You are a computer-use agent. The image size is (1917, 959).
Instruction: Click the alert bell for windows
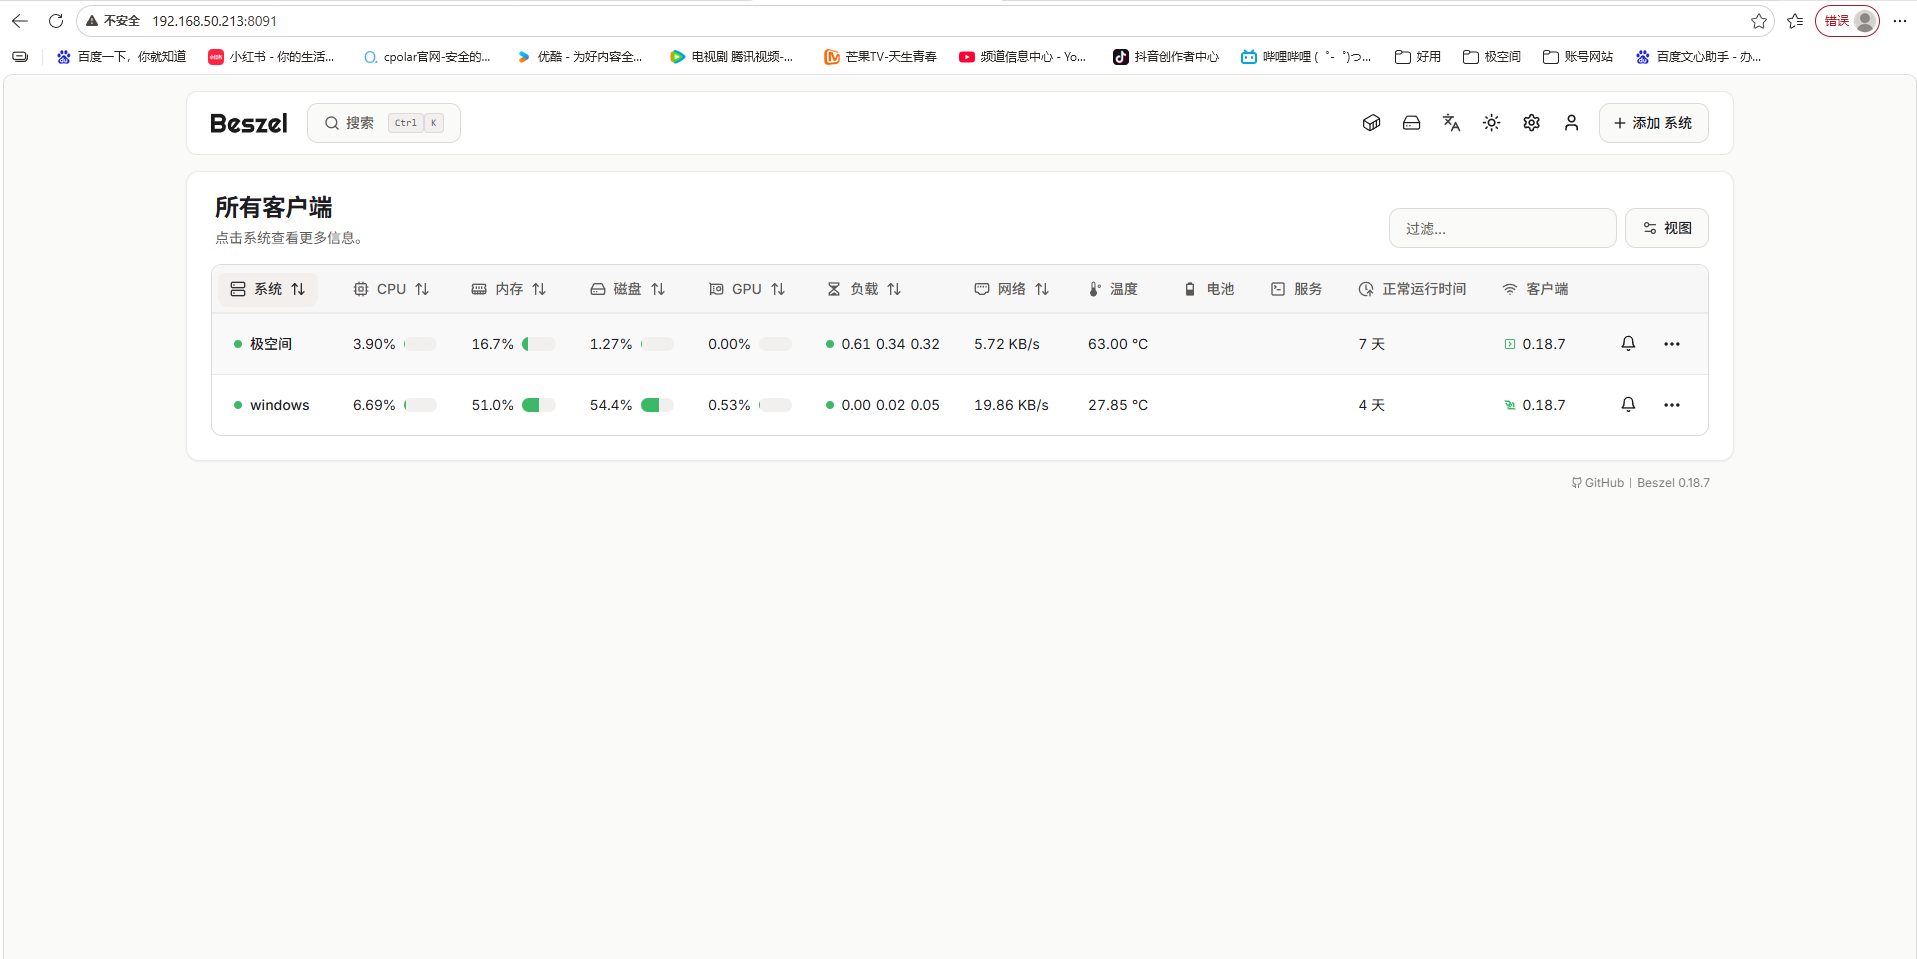pos(1628,405)
